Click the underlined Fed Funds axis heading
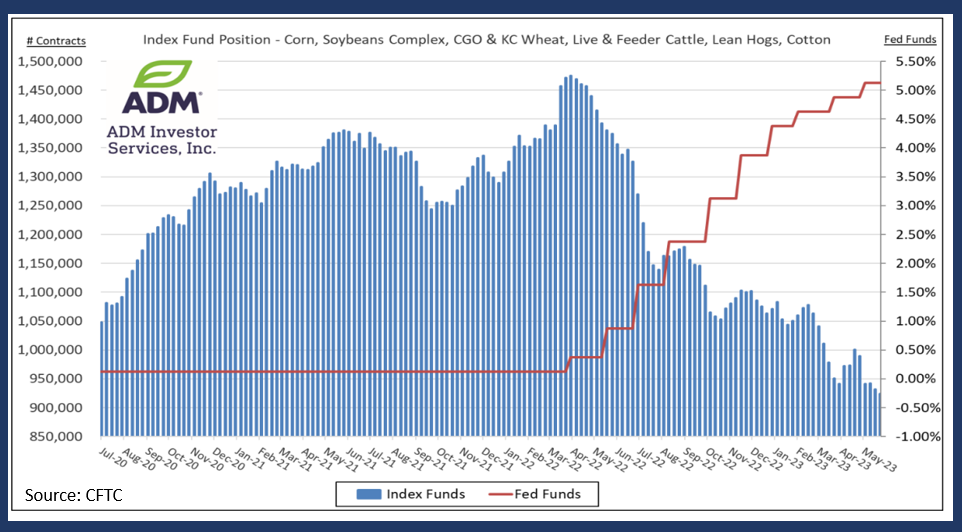962x532 pixels. (909, 41)
